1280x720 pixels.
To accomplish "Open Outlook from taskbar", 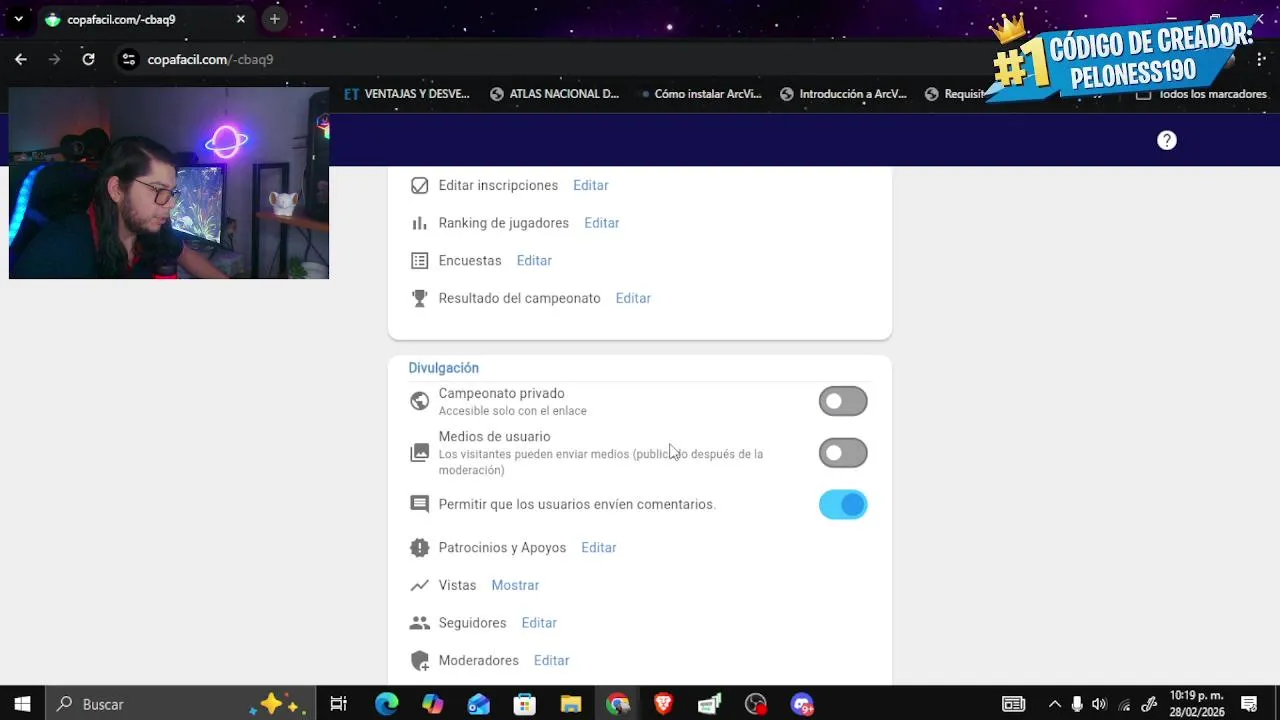I will [x=479, y=704].
